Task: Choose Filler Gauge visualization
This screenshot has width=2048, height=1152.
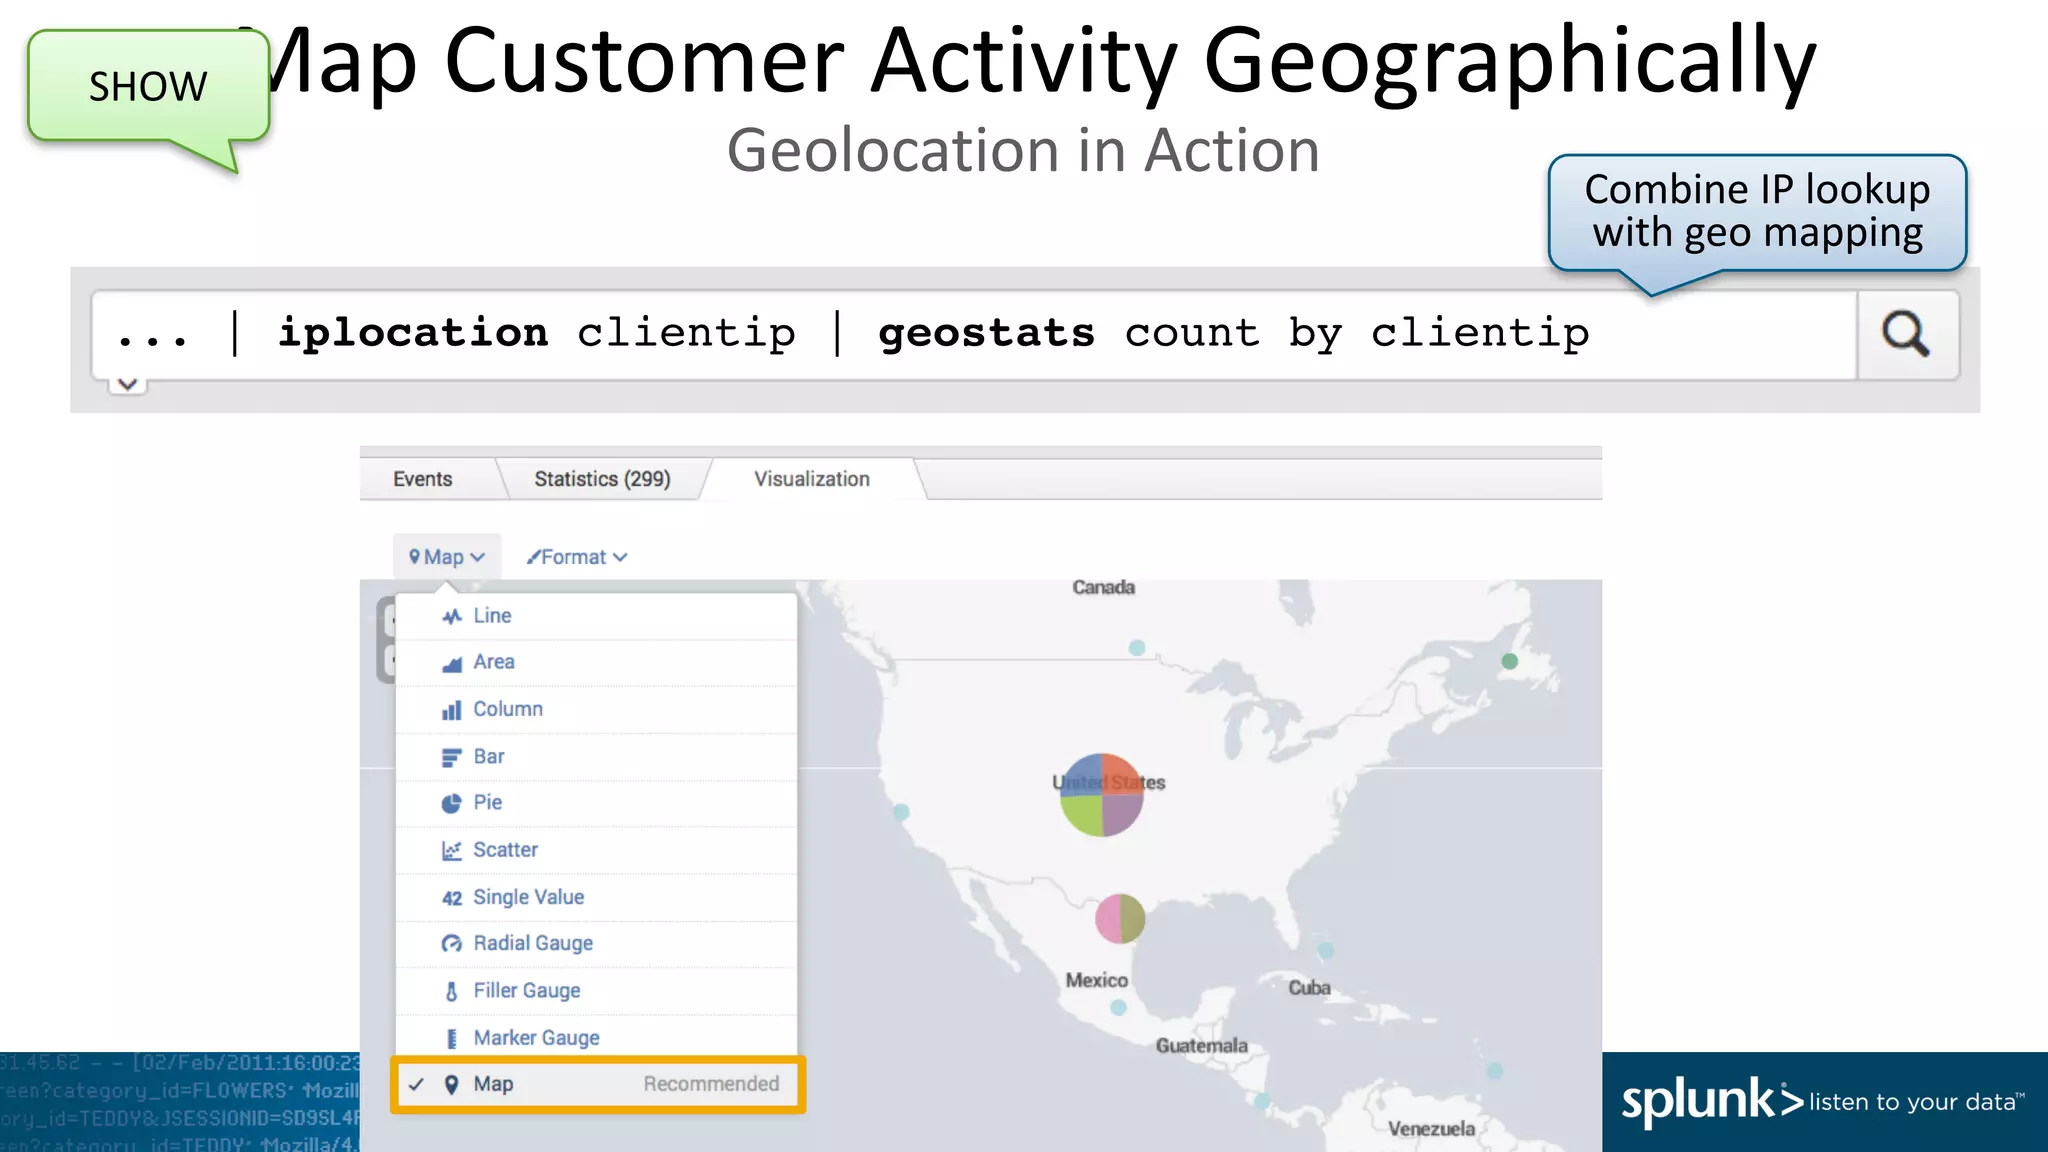Action: 597,990
